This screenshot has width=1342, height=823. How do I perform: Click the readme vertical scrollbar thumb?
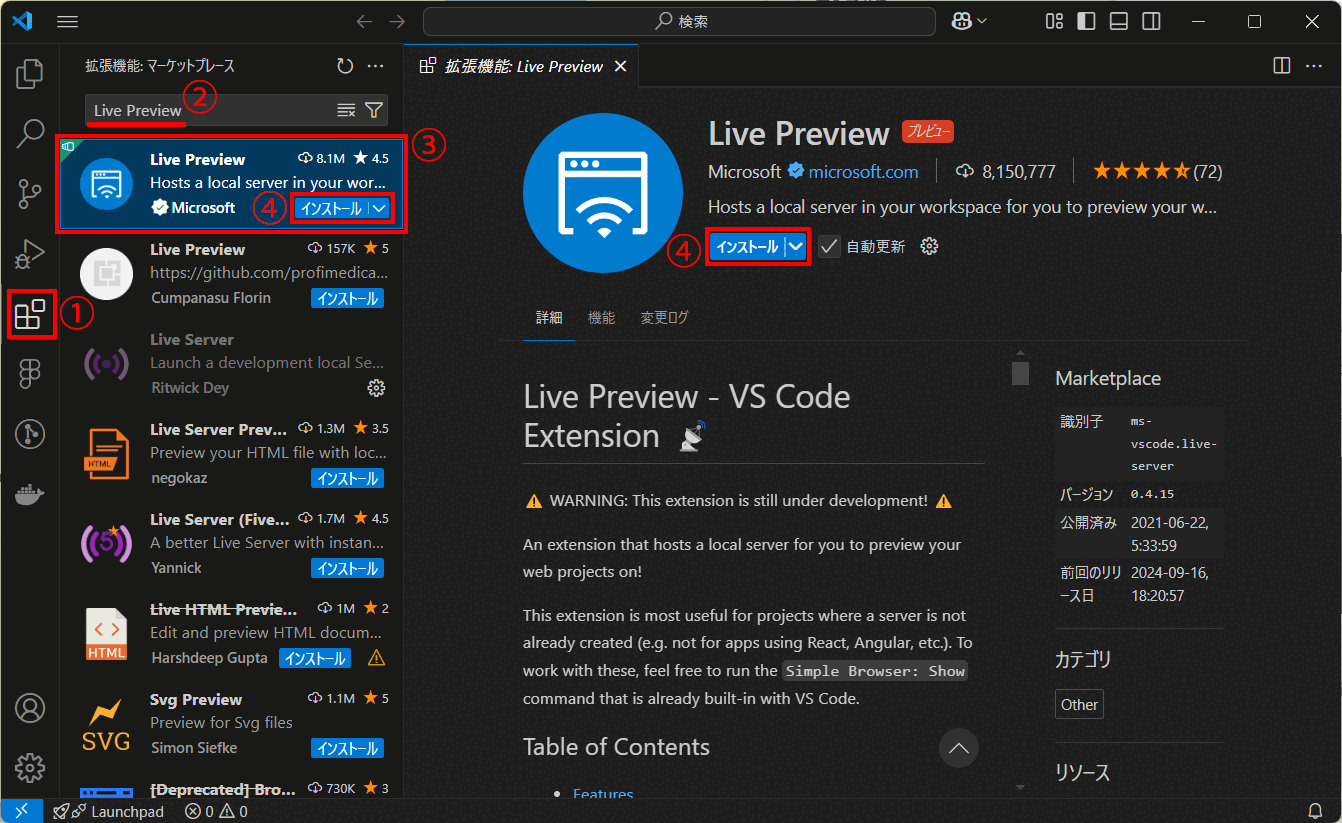pyautogui.click(x=1020, y=373)
